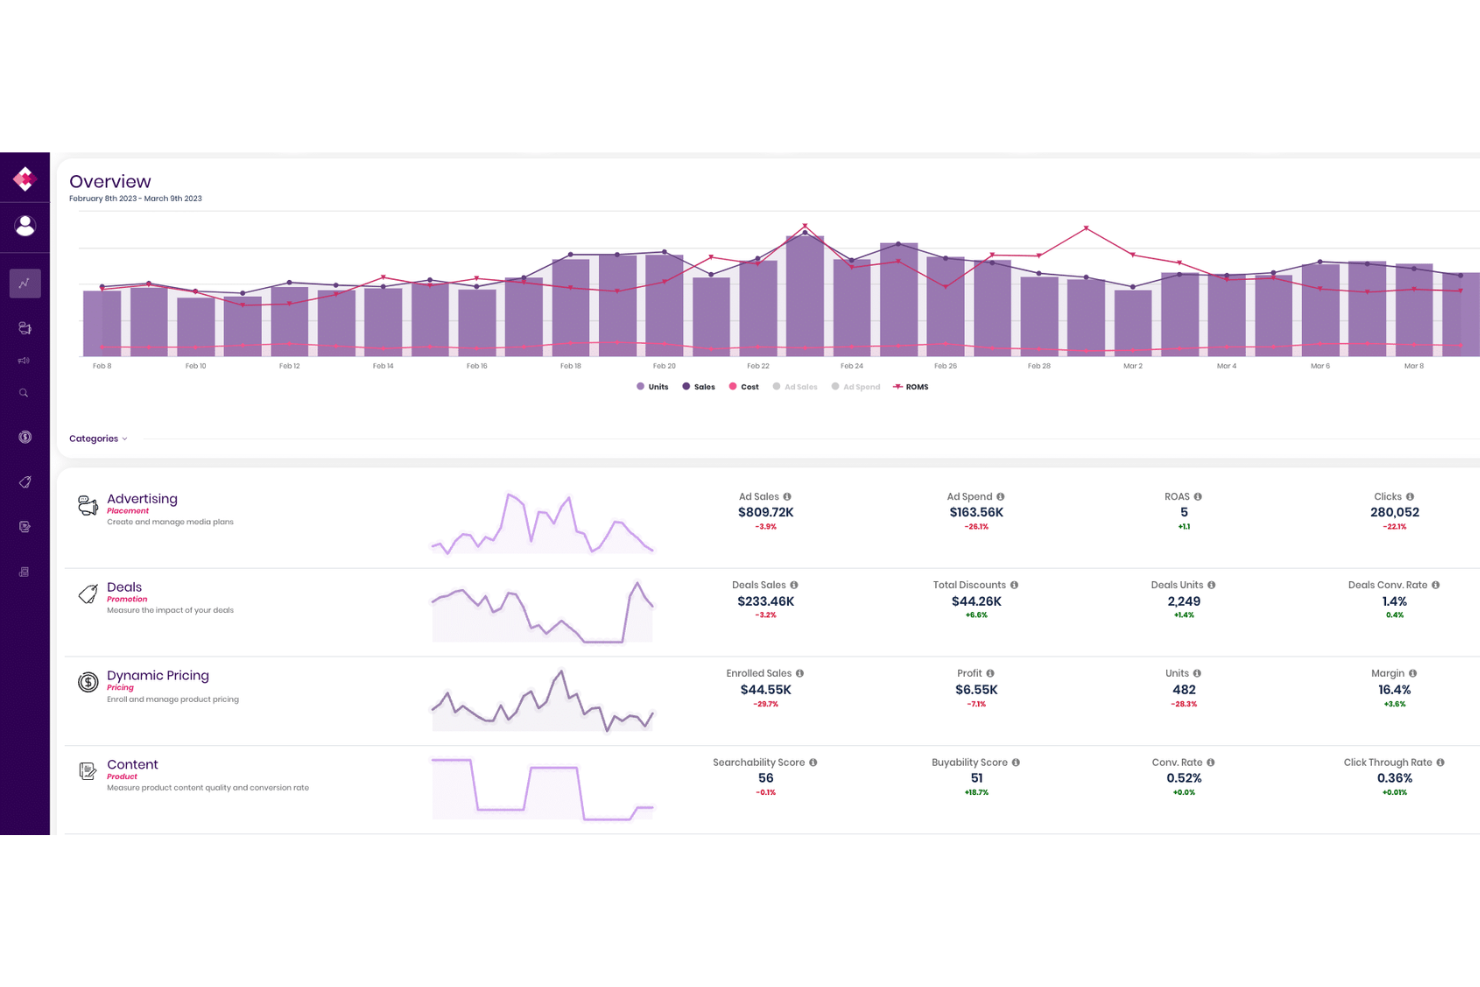This screenshot has height=987, width=1480.
Task: Expand the Categories dropdown
Action: click(x=97, y=438)
